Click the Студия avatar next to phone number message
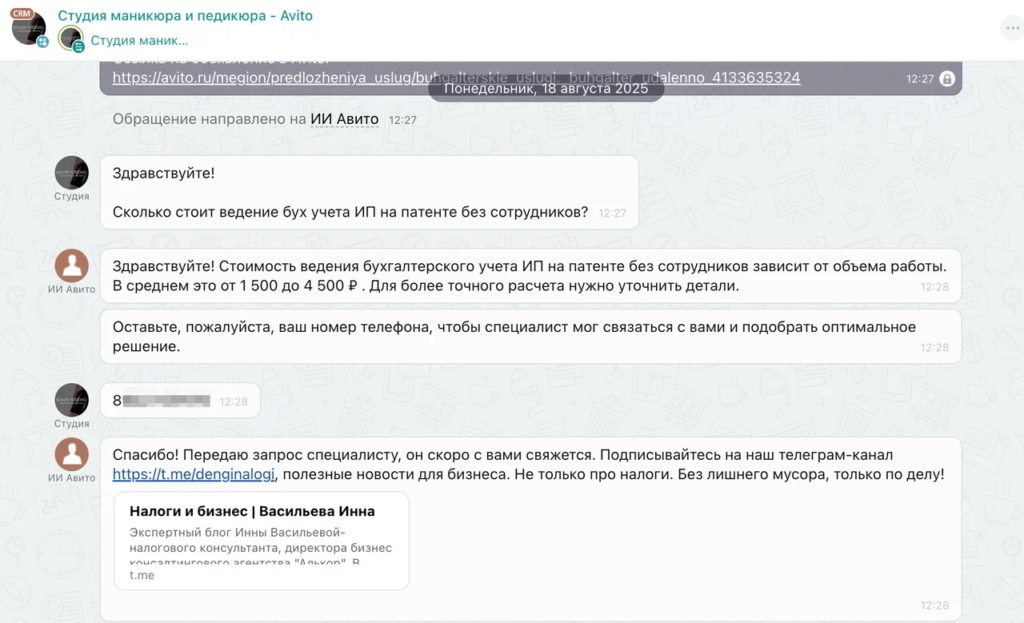Screen dimensions: 1024x623 tap(71, 400)
